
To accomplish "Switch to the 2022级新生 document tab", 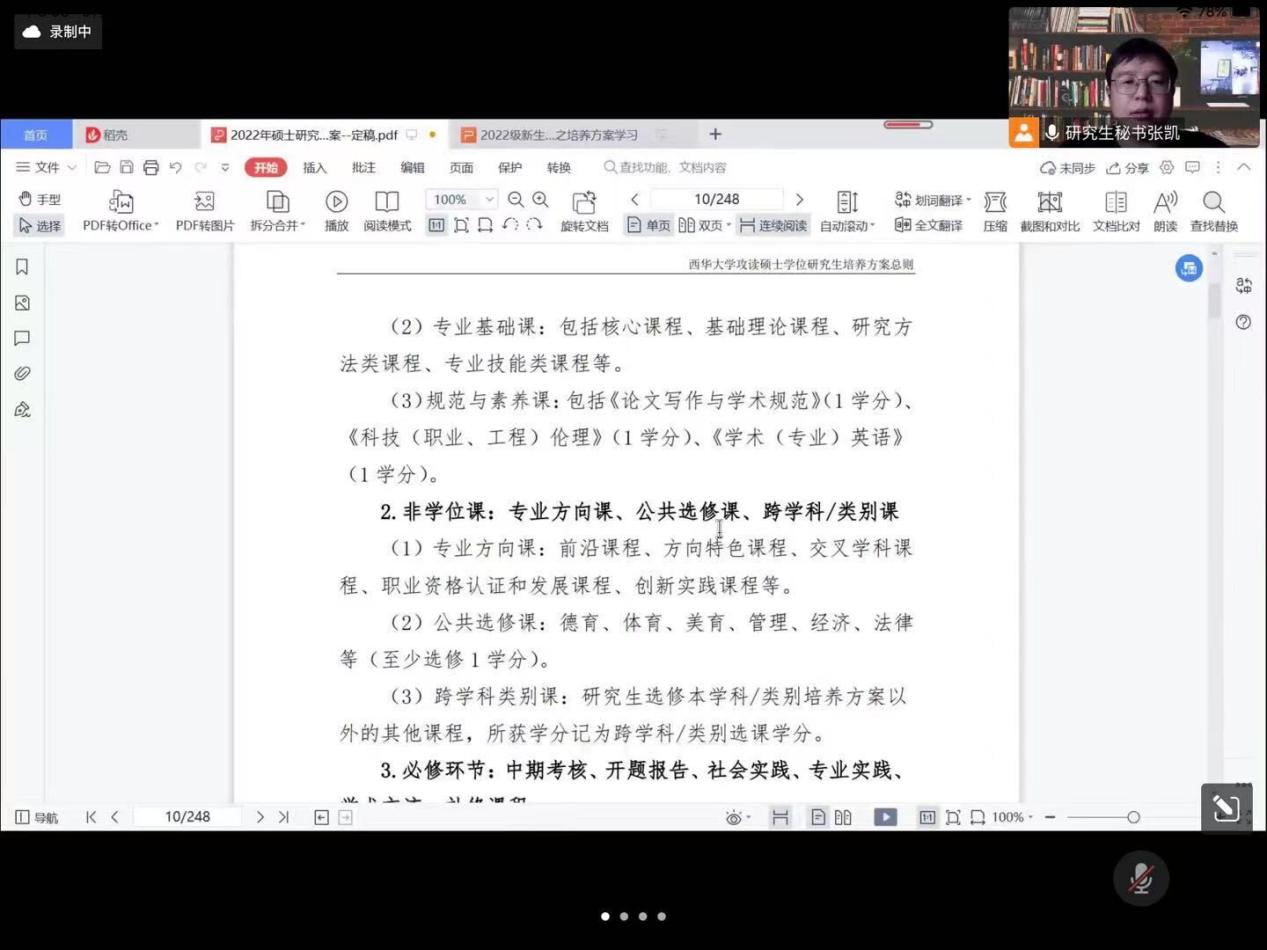I will (x=557, y=135).
